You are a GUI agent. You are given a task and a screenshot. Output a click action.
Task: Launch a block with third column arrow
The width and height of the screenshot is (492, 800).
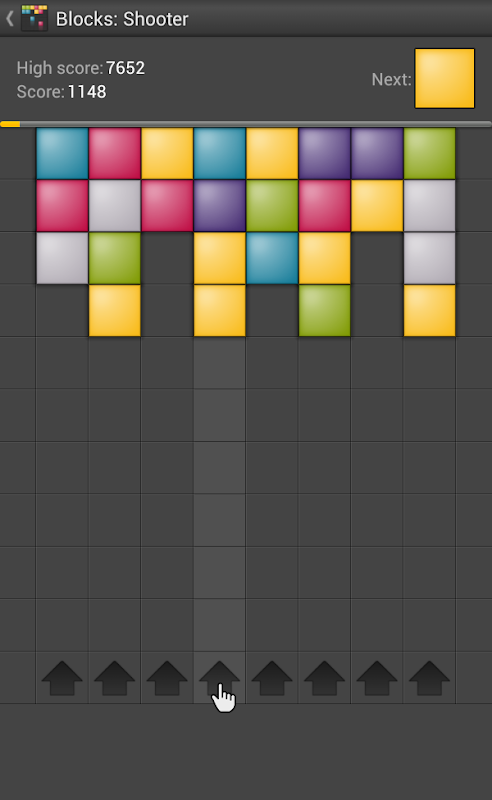(167, 678)
